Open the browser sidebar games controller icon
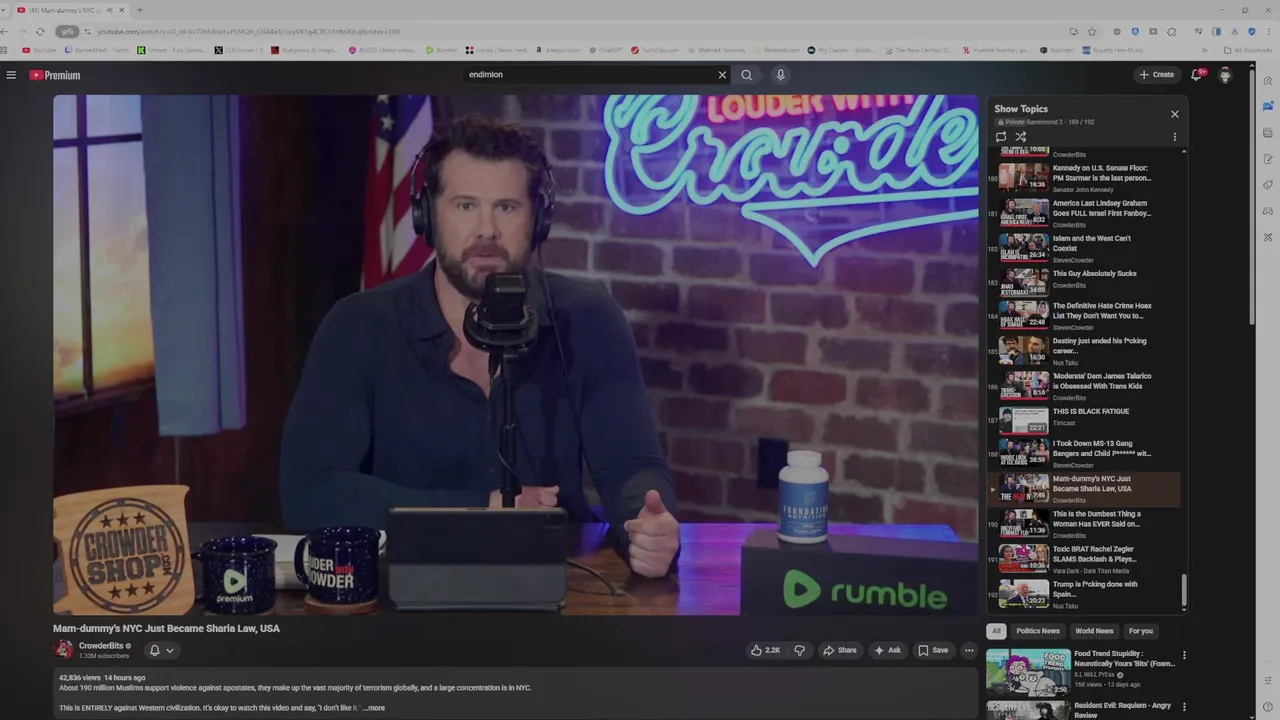1280x720 pixels. (x=1268, y=211)
